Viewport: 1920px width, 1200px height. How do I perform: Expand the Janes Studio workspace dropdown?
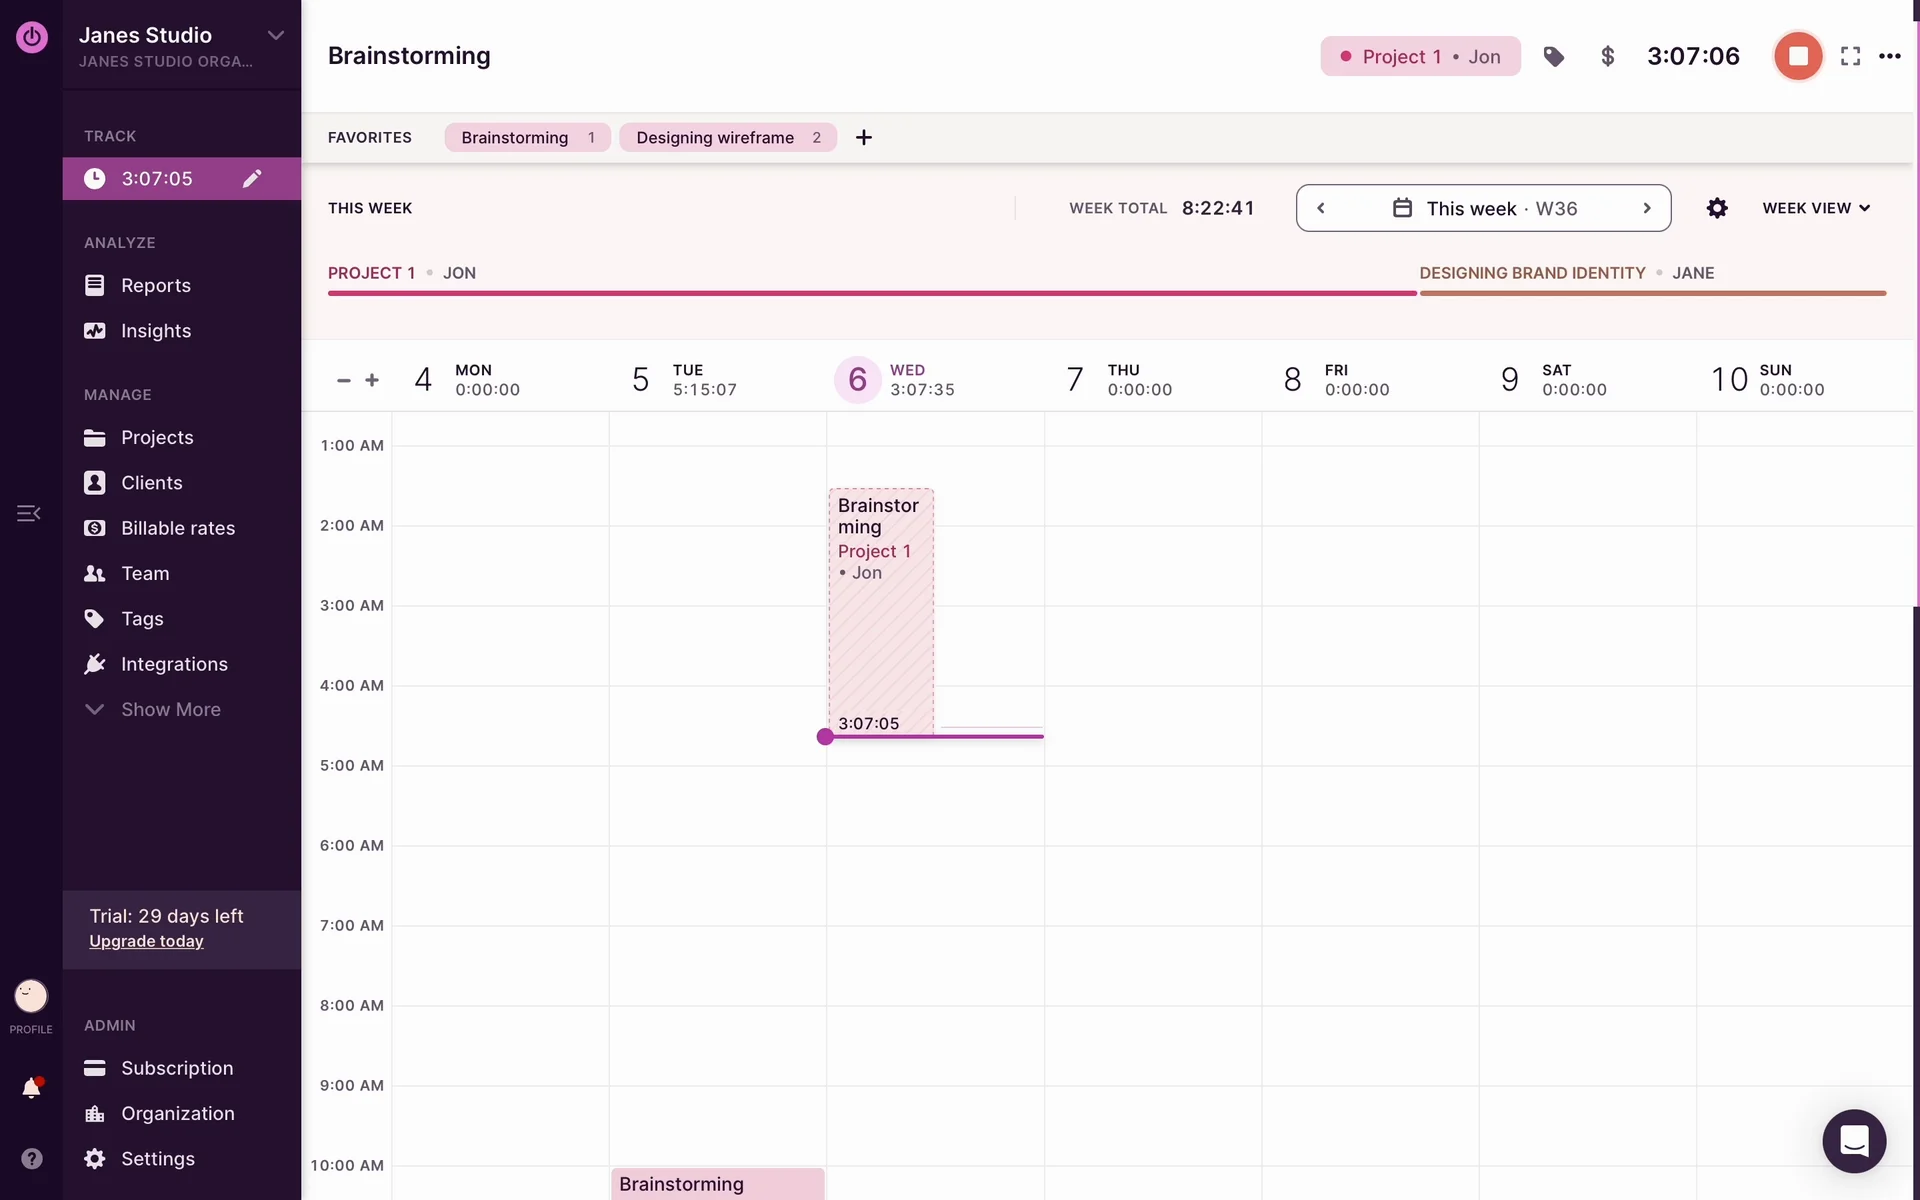[276, 35]
